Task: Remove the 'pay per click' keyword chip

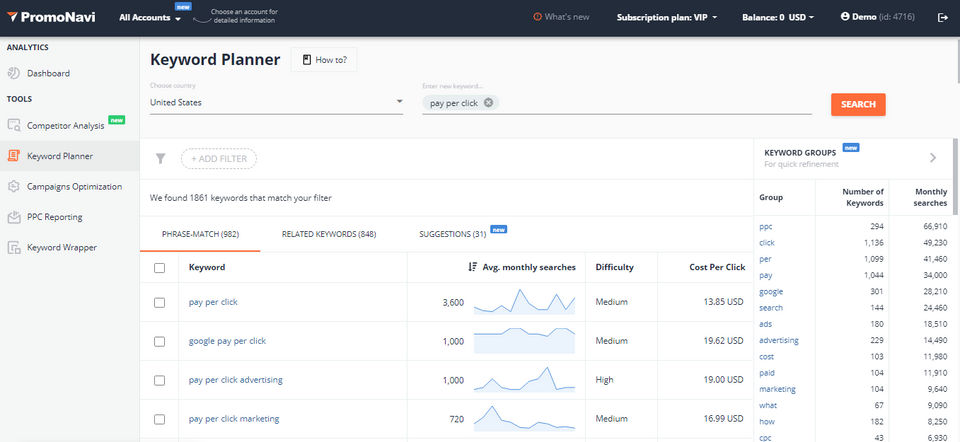Action: [488, 103]
